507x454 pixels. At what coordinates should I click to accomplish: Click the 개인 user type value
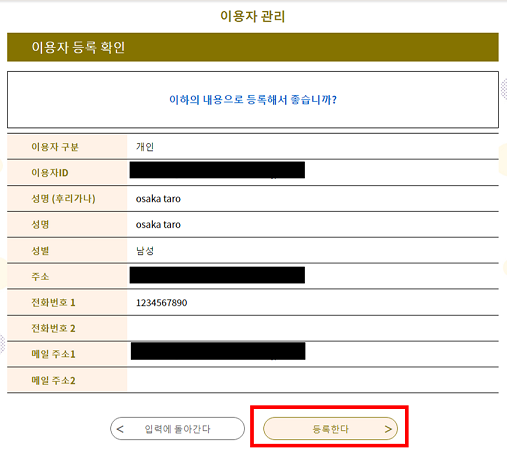coord(145,147)
